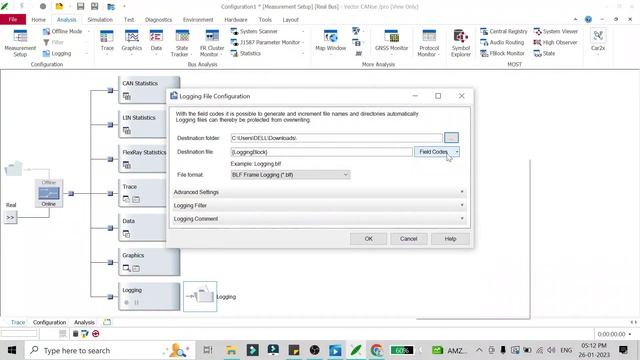
Task: Click the save icon in quick access toolbar
Action: coord(80,7)
